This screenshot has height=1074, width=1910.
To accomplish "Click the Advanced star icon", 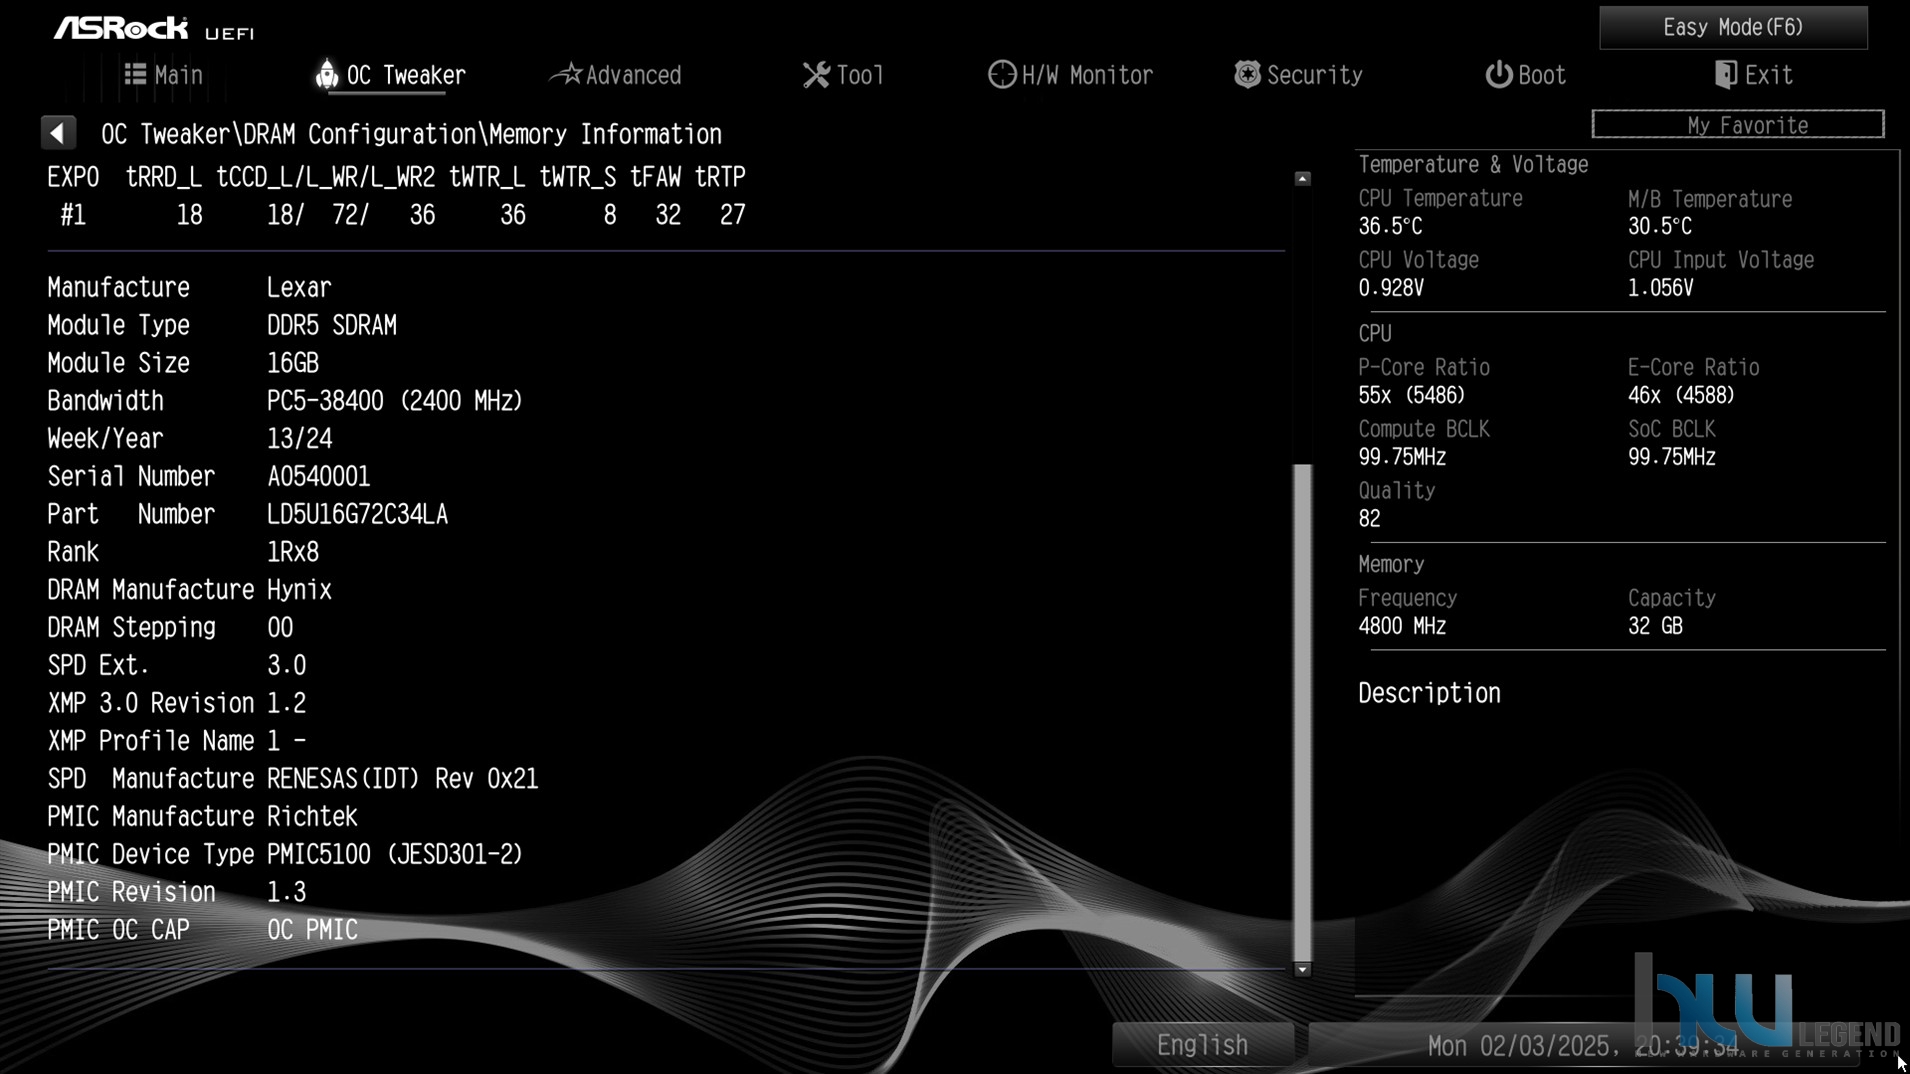I will coord(566,74).
